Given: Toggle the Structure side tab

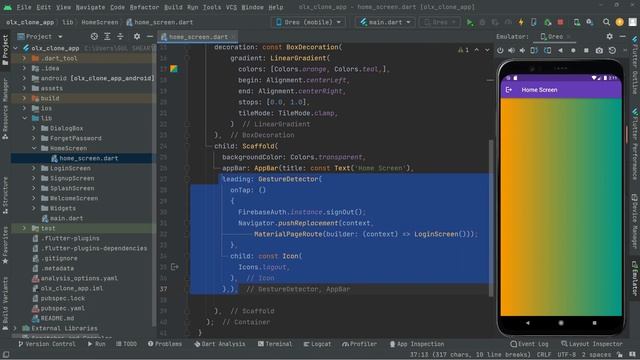Looking at the screenshot, I should click(x=5, y=196).
